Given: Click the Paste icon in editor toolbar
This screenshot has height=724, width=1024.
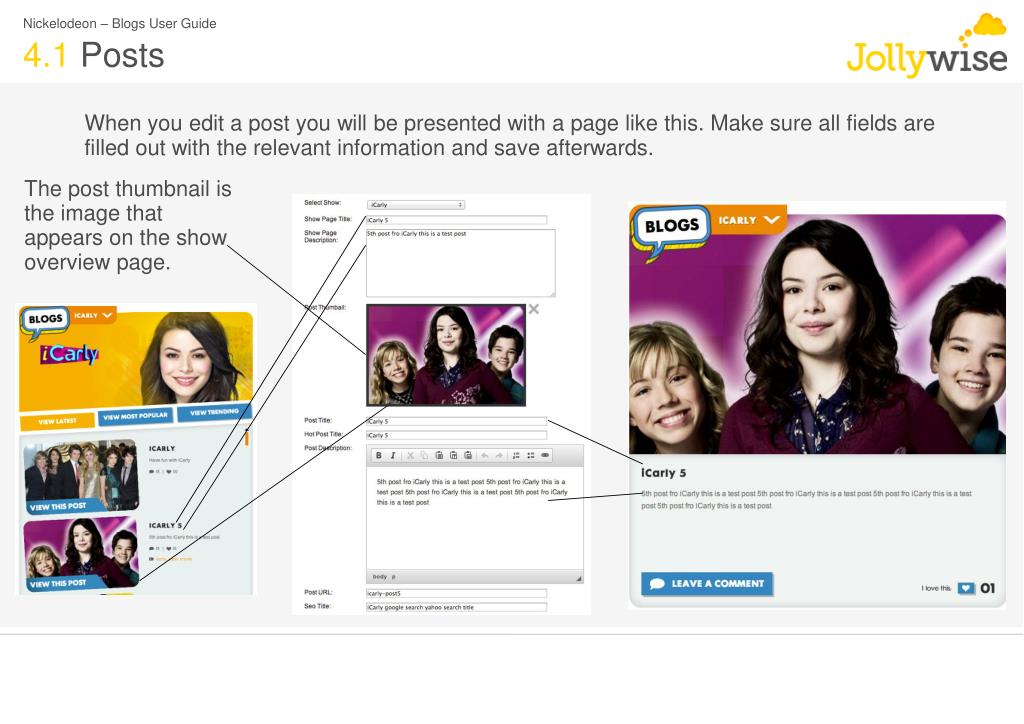Looking at the screenshot, I should 439,456.
